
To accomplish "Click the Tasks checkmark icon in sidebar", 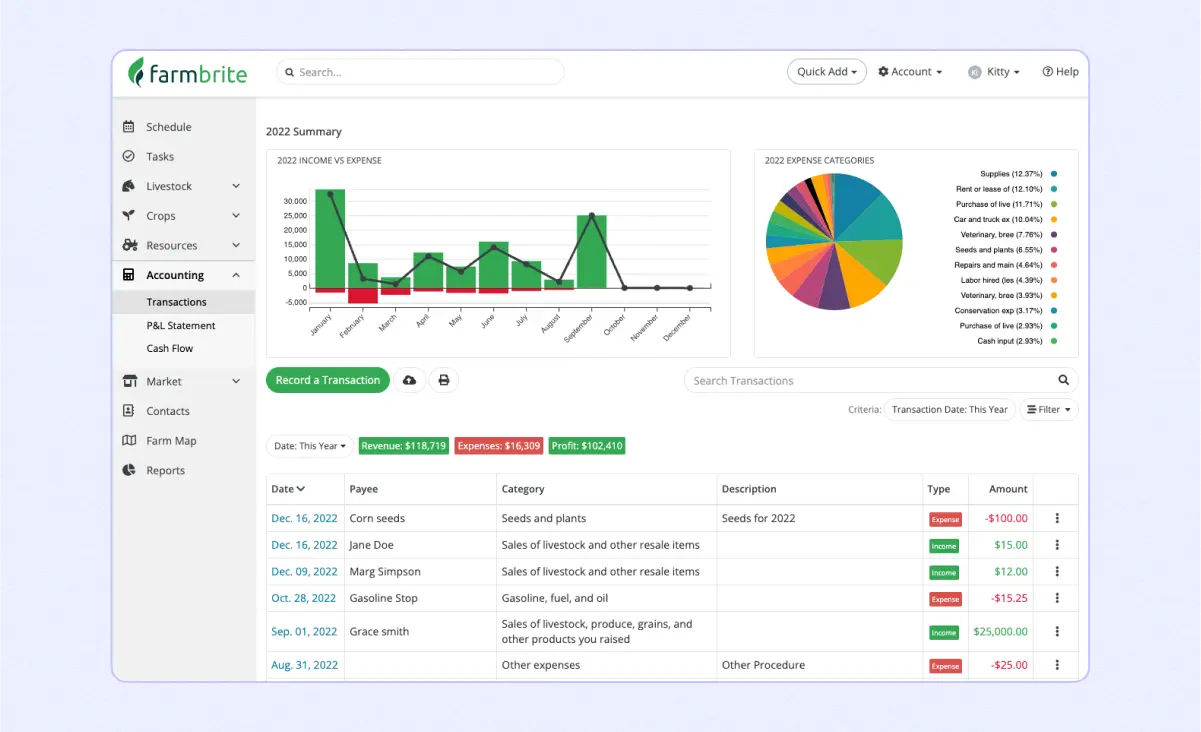I will [128, 156].
